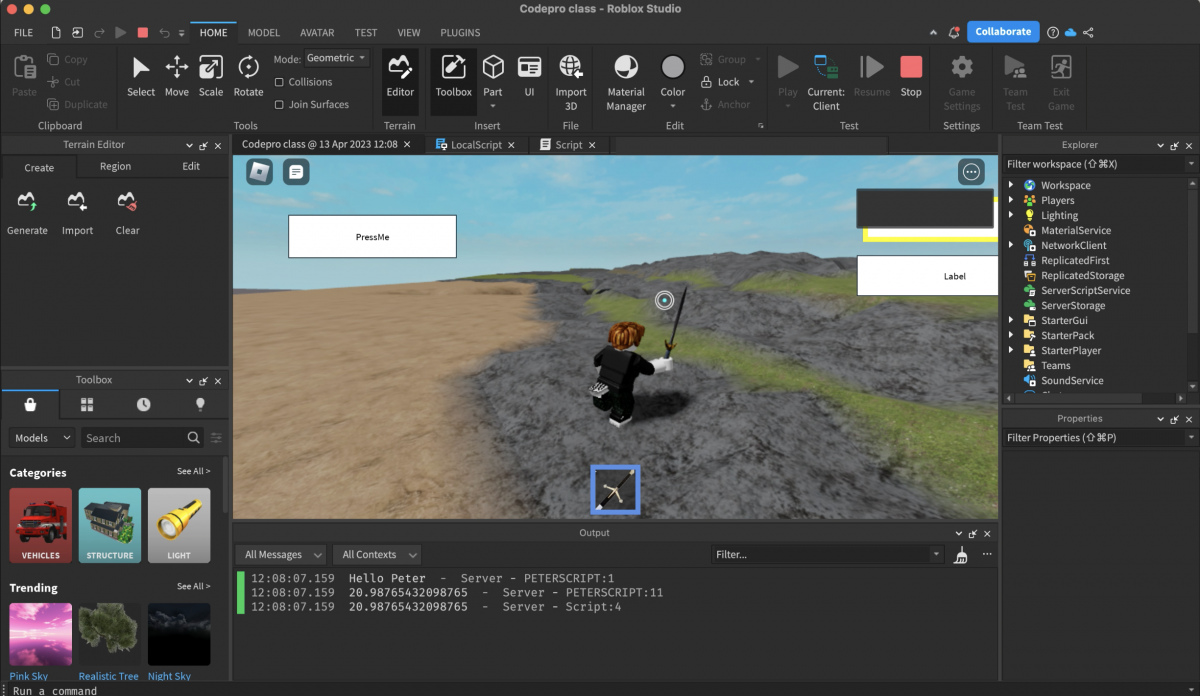Switch to the MODEL ribbon tab
1200x696 pixels.
coord(264,32)
